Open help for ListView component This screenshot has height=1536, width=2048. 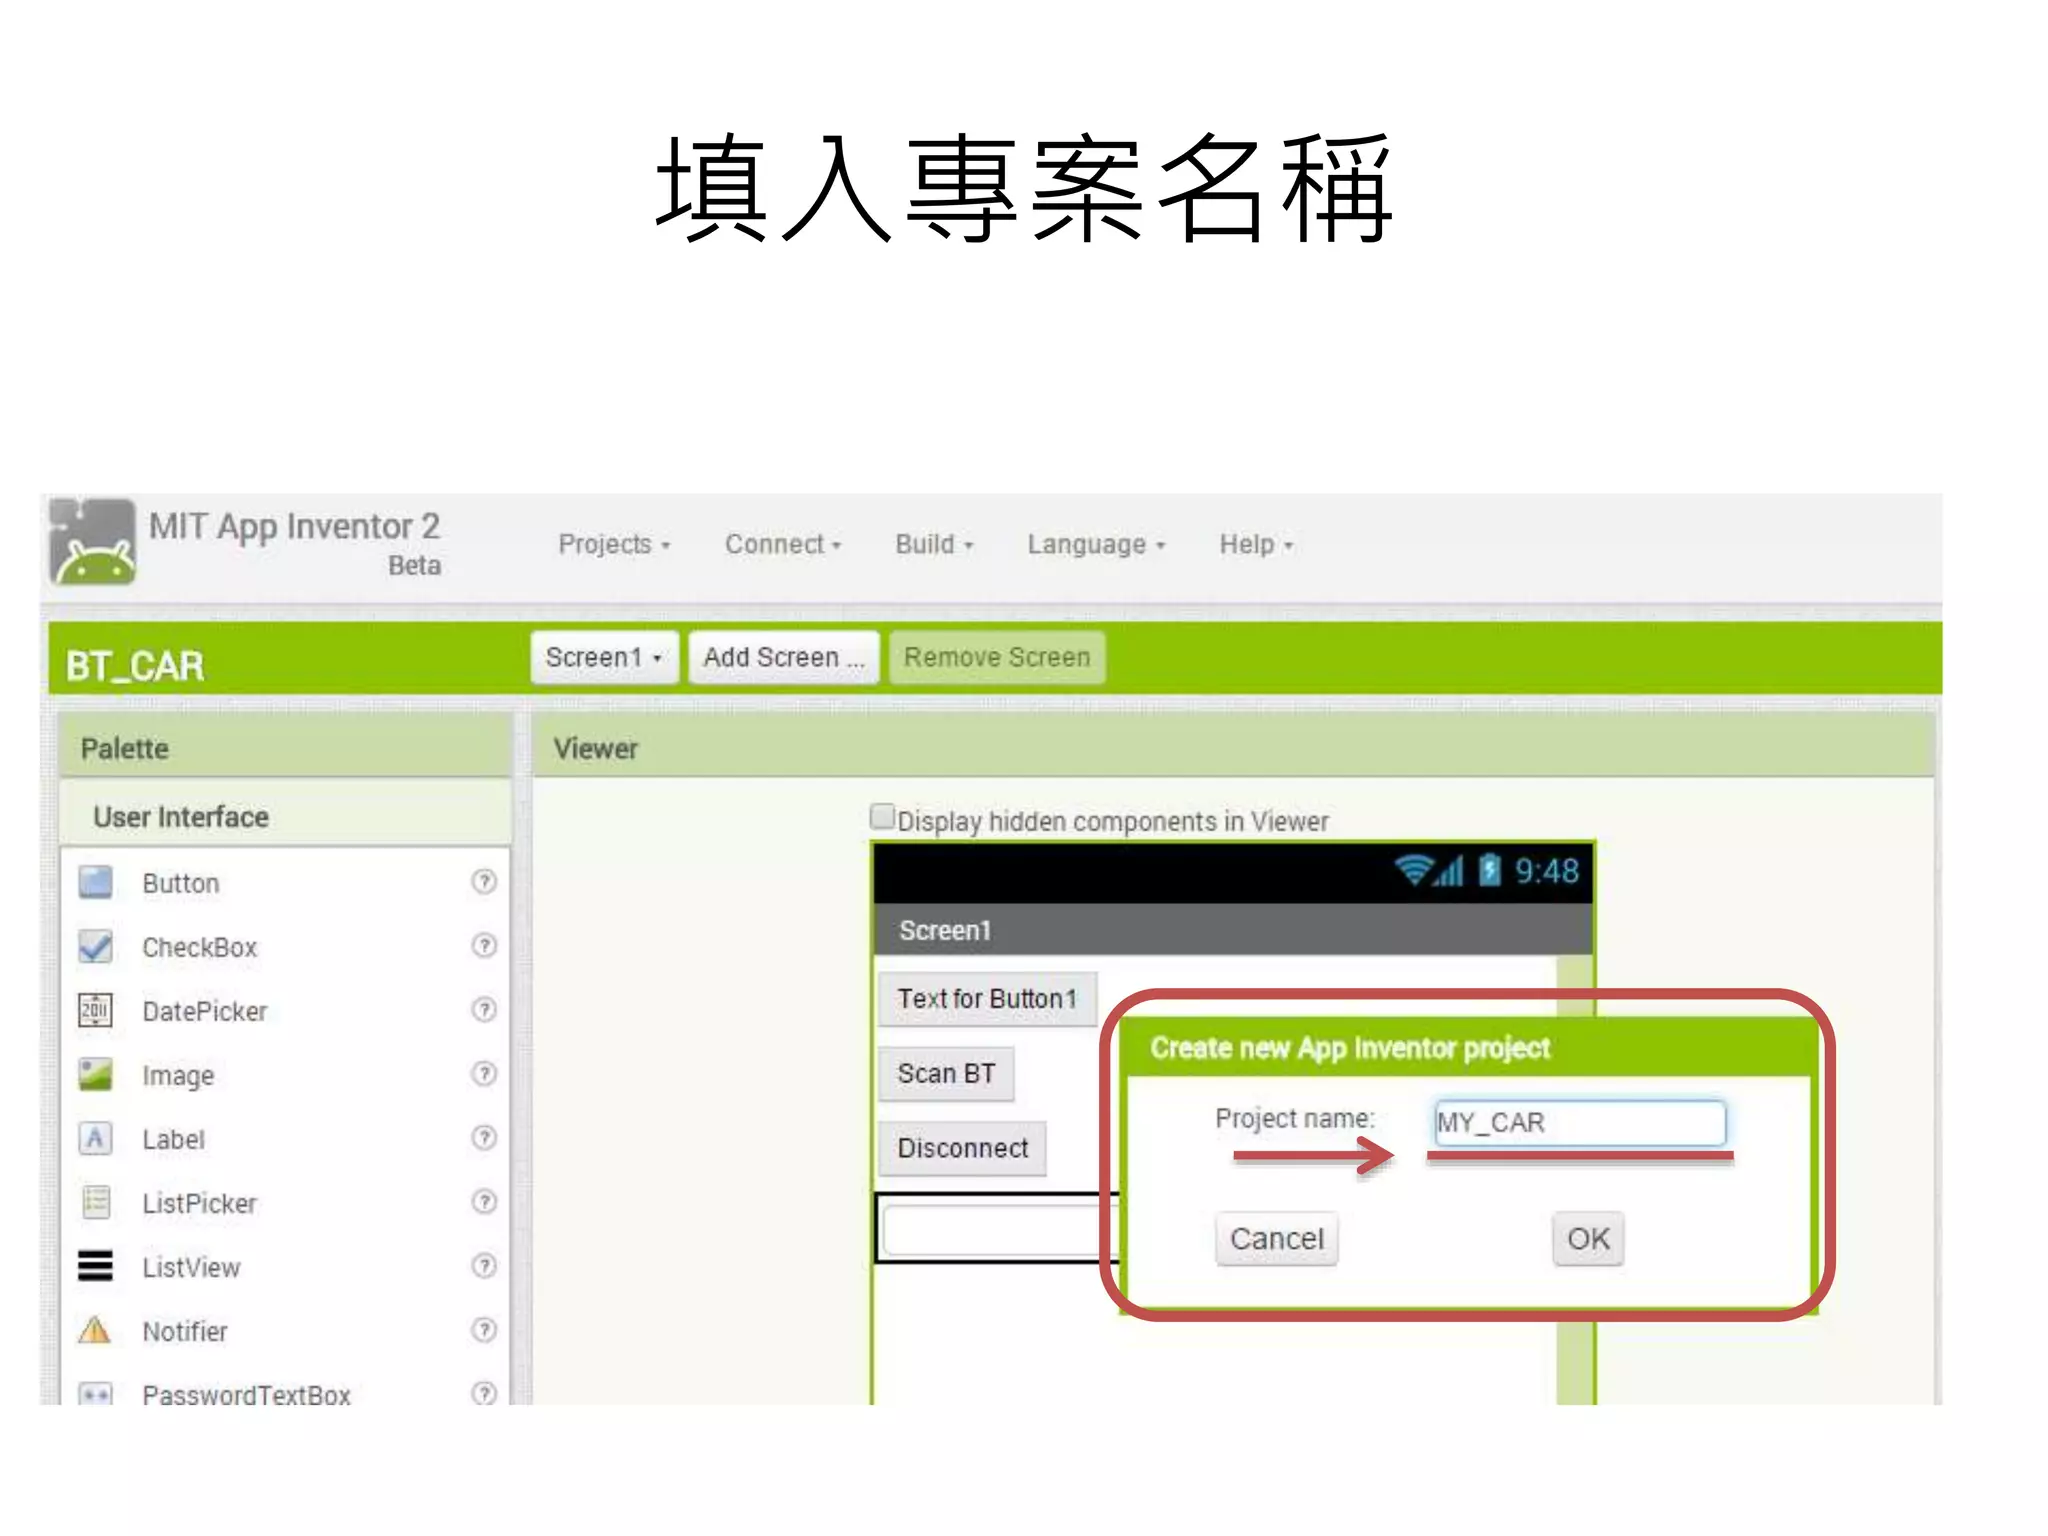[484, 1265]
